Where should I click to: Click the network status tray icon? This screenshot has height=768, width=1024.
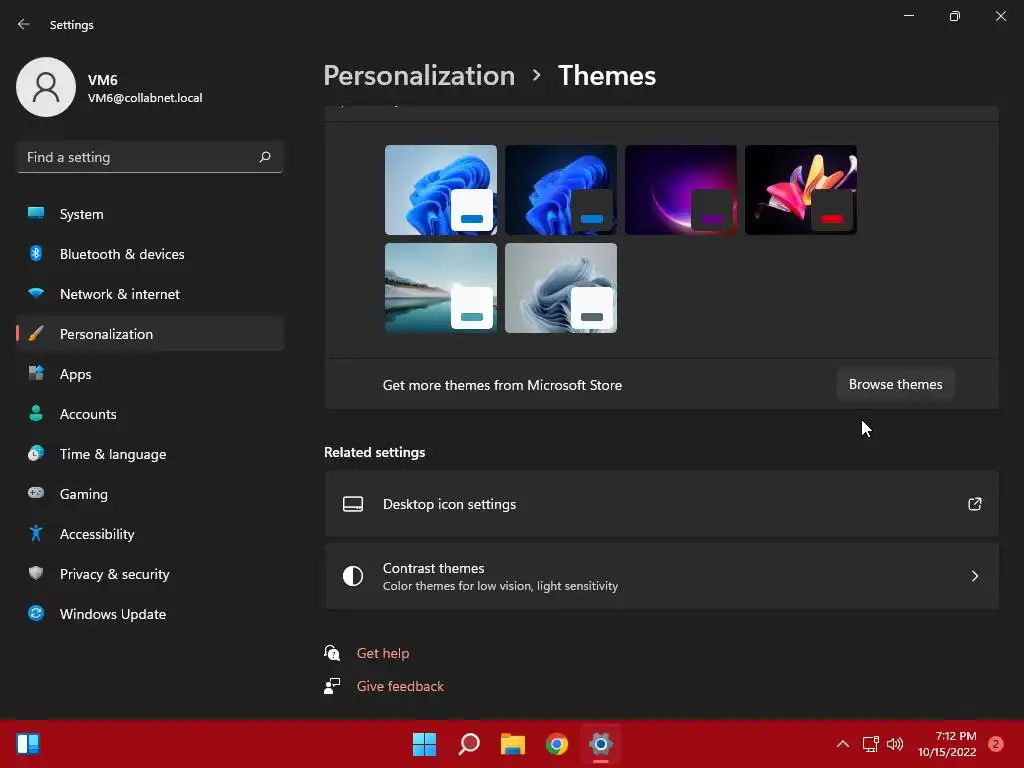pos(871,744)
